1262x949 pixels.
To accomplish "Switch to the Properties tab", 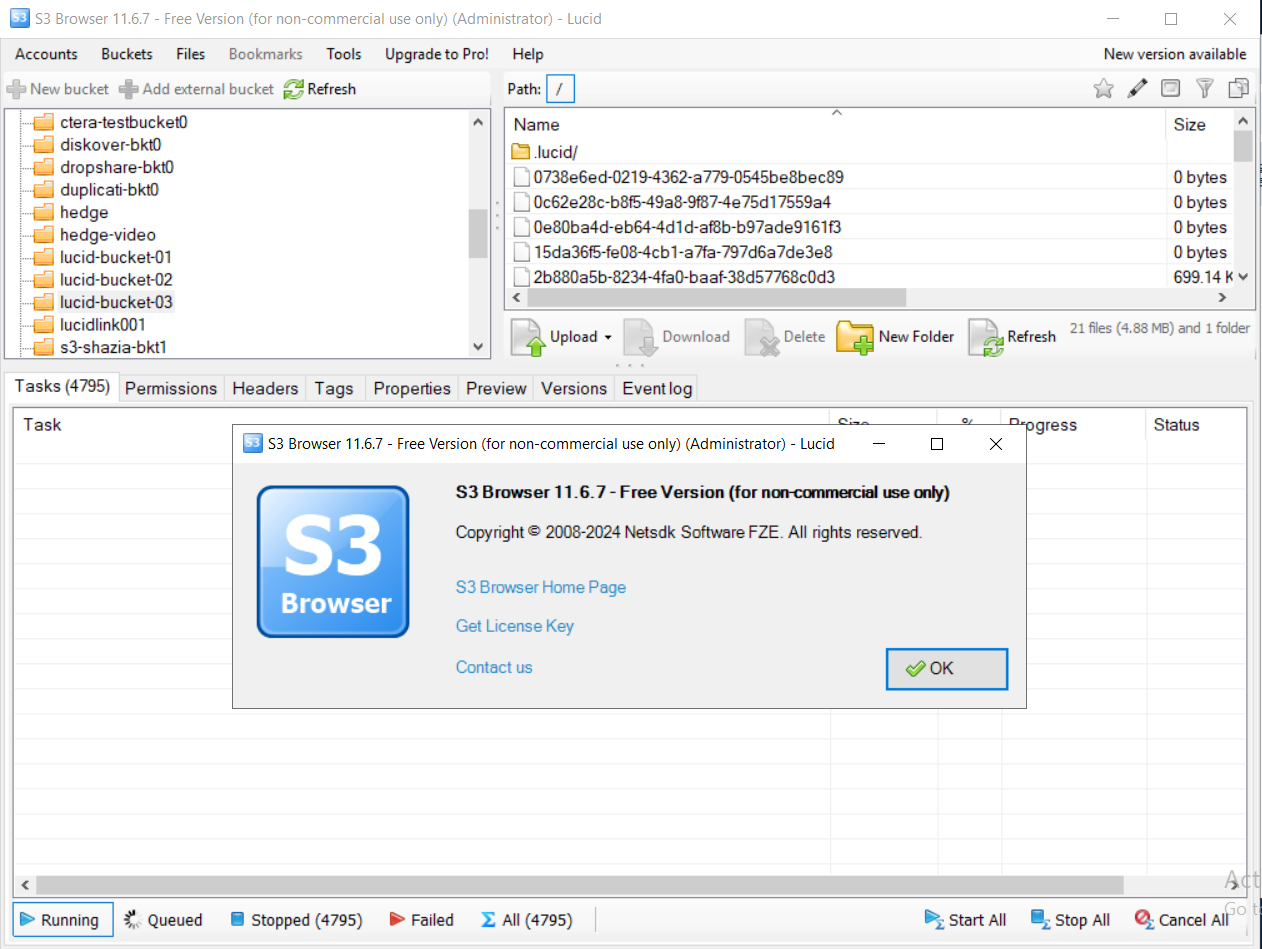I will point(412,388).
